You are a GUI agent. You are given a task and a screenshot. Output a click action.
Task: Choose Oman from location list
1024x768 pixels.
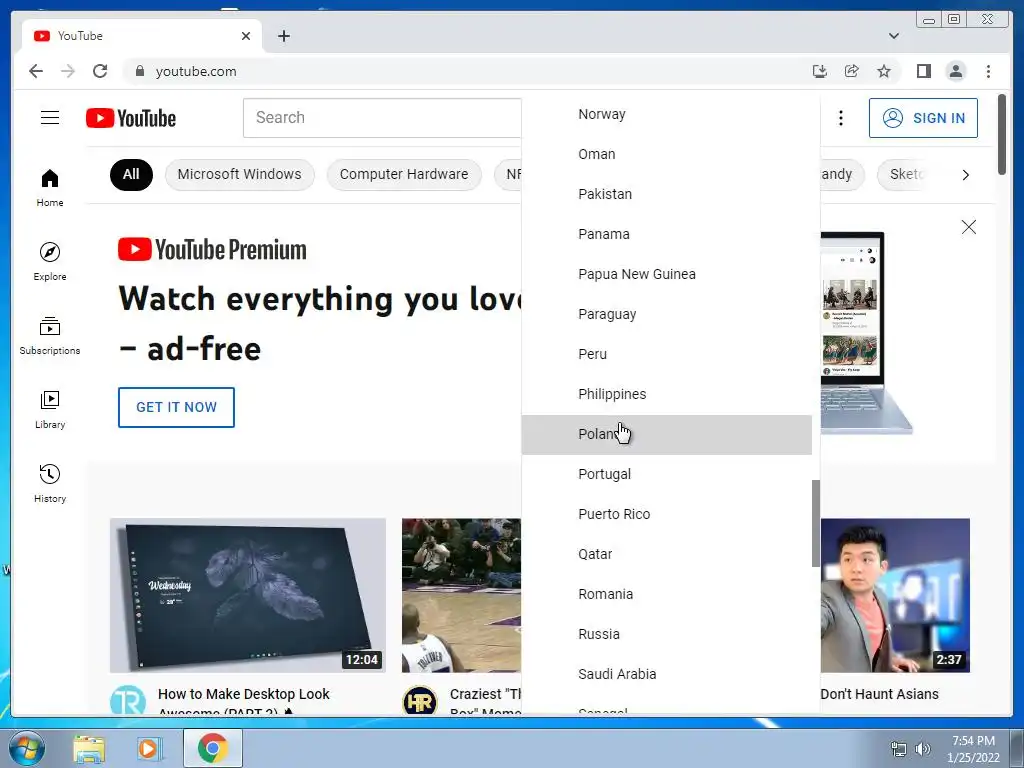(666, 154)
